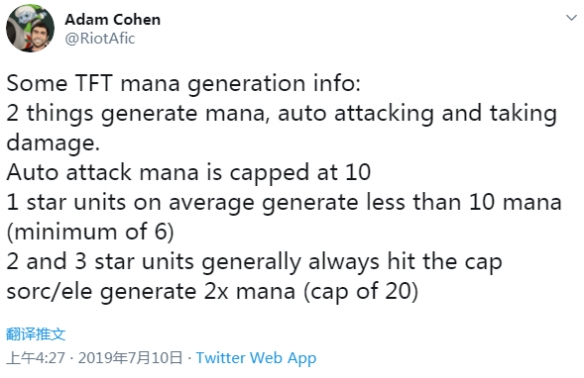This screenshot has width=584, height=378.
Task: Click the word 'damage.' in tweet
Action: pos(53,143)
